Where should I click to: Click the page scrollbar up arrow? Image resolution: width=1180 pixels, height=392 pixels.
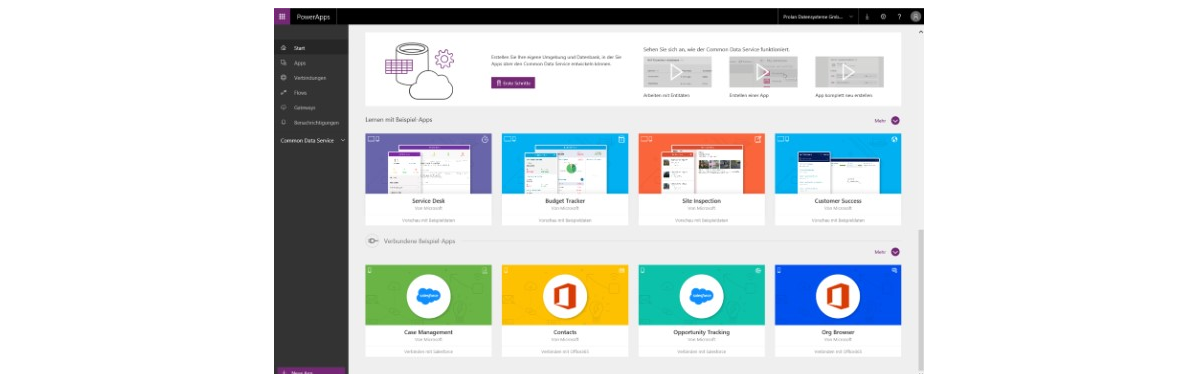(920, 33)
